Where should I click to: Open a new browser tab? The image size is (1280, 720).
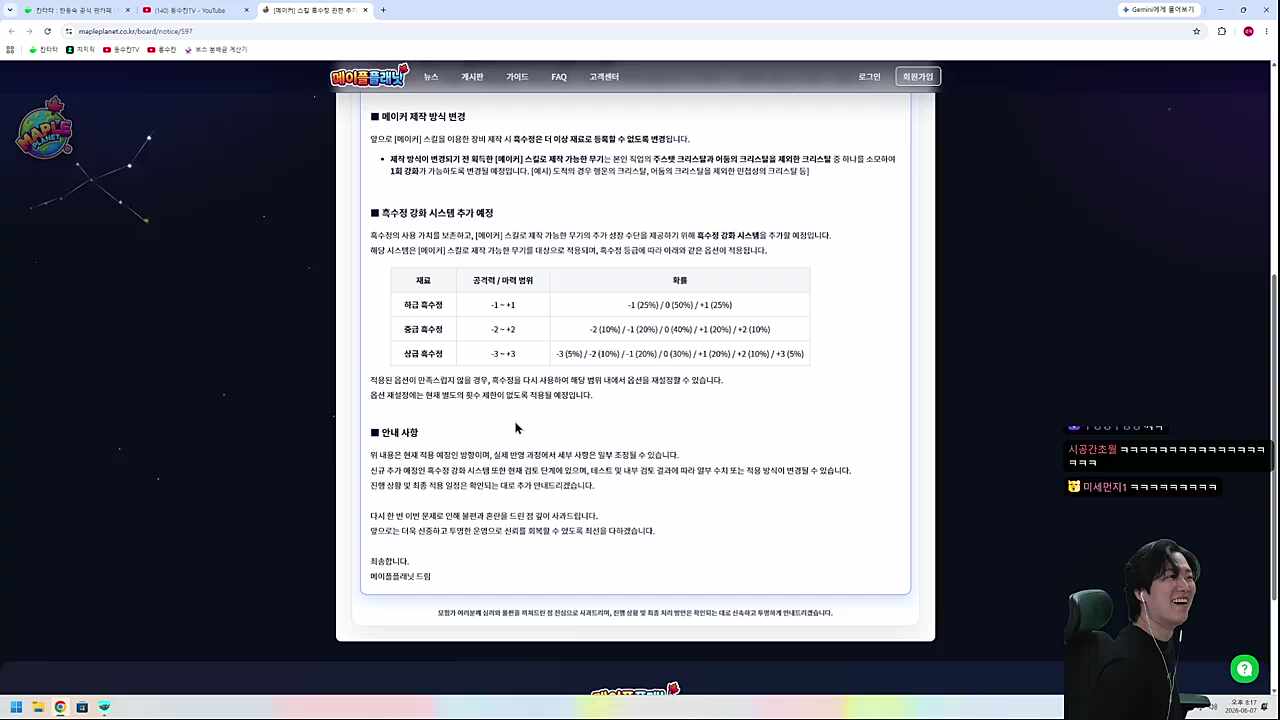point(383,10)
